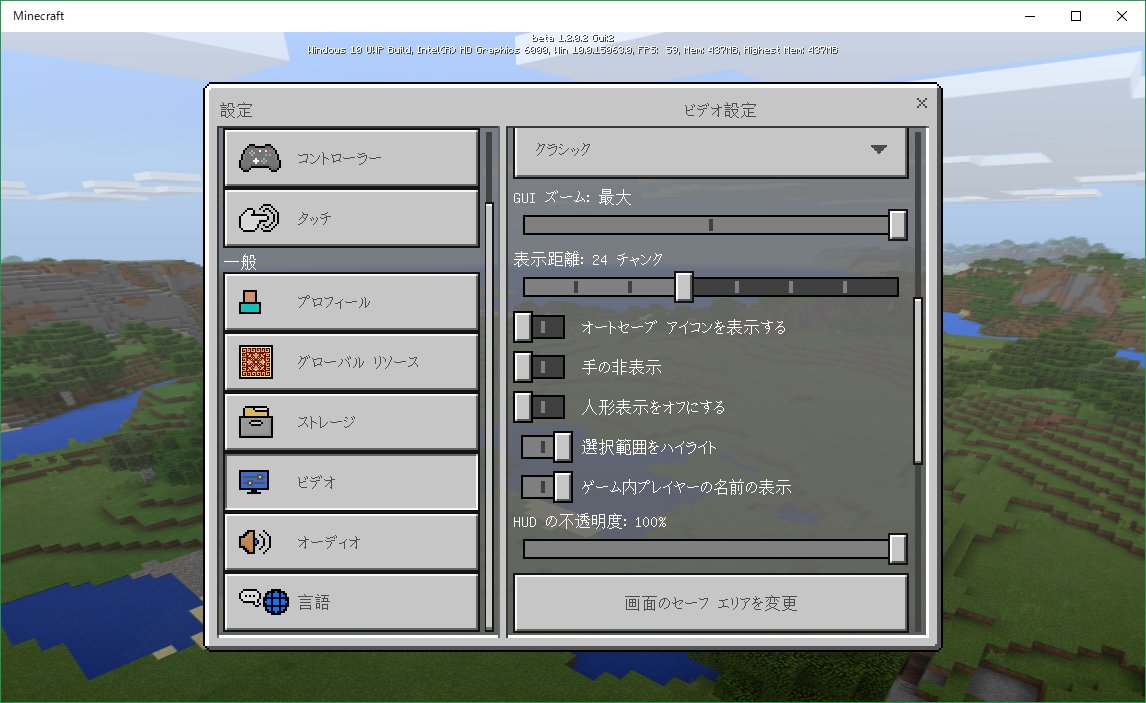Screen dimensions: 1146x703
Task: Click the video monitor icon
Action: tap(254, 482)
